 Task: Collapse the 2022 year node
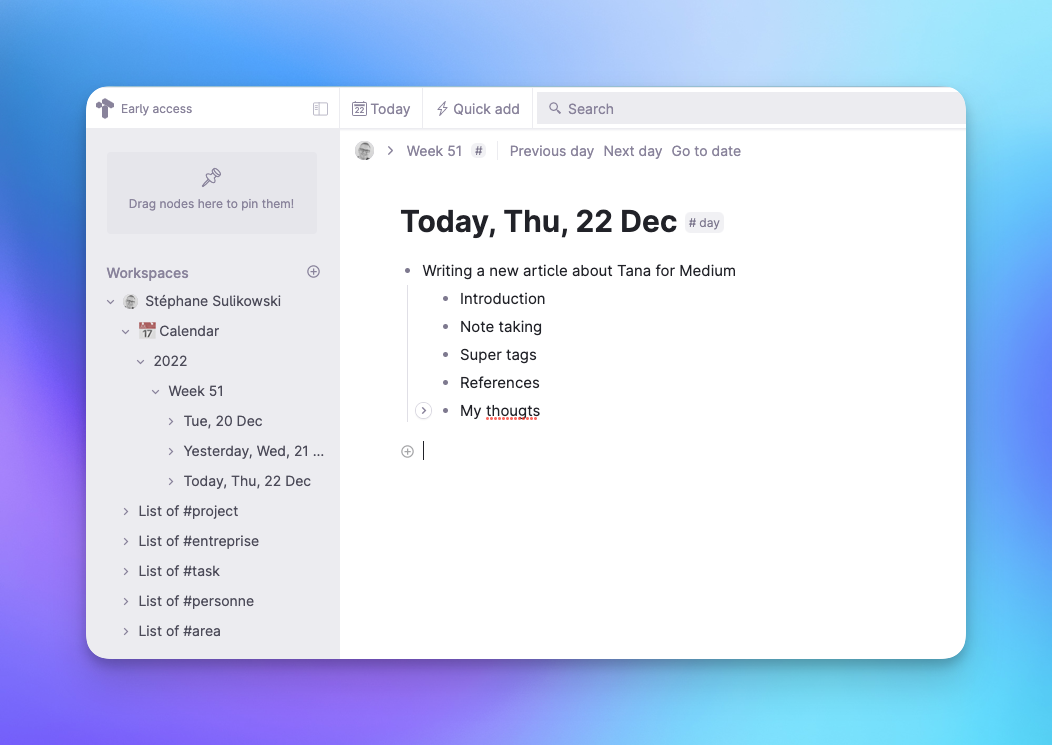[141, 361]
